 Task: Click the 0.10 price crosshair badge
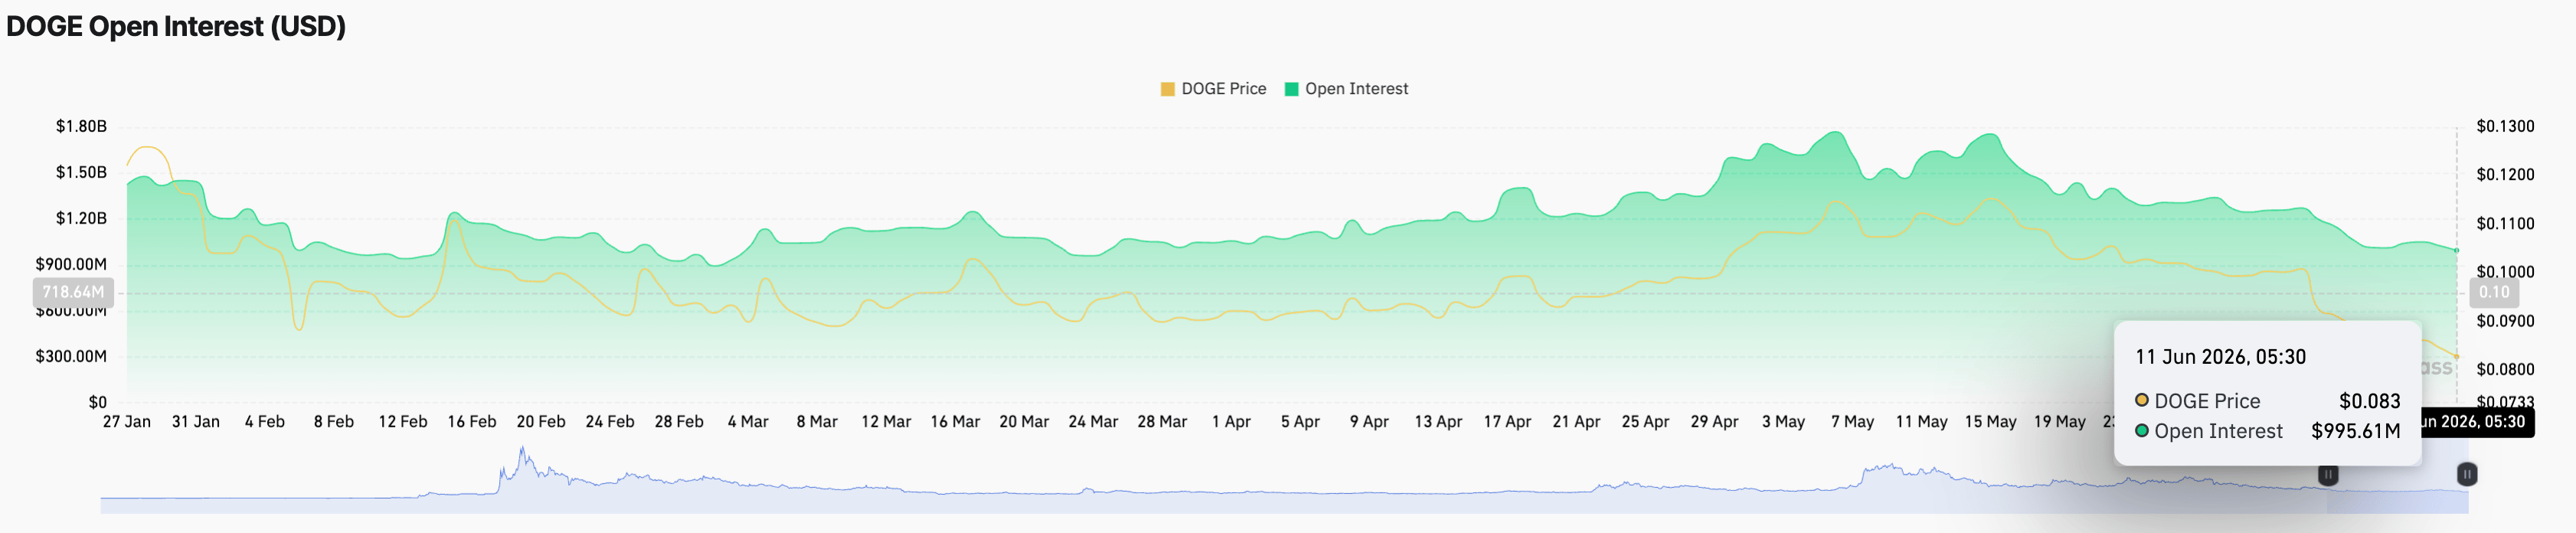coord(2494,292)
